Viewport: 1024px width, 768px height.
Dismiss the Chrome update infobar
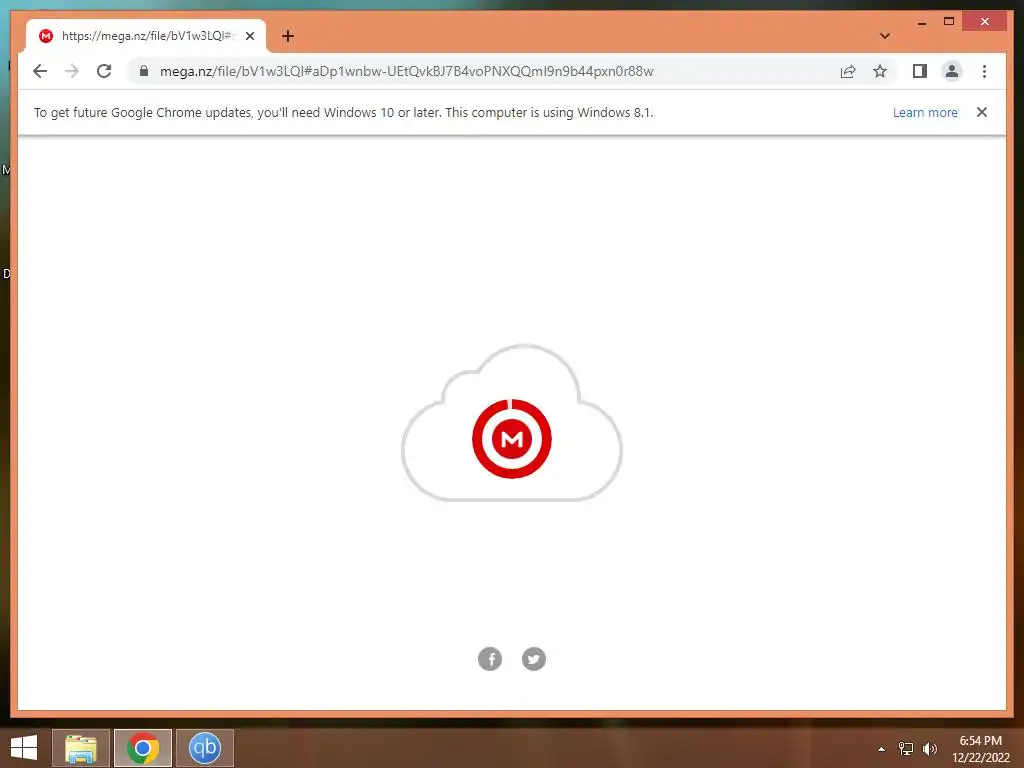coord(982,112)
